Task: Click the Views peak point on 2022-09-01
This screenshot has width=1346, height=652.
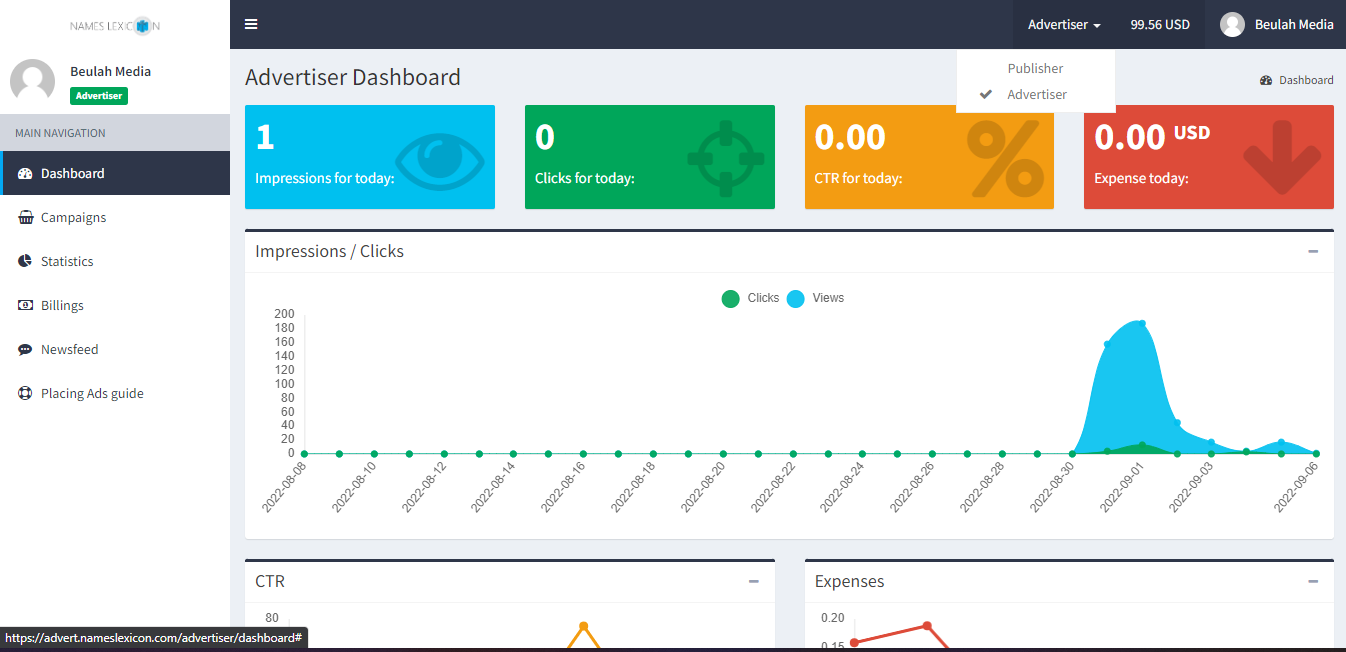Action: (1142, 324)
